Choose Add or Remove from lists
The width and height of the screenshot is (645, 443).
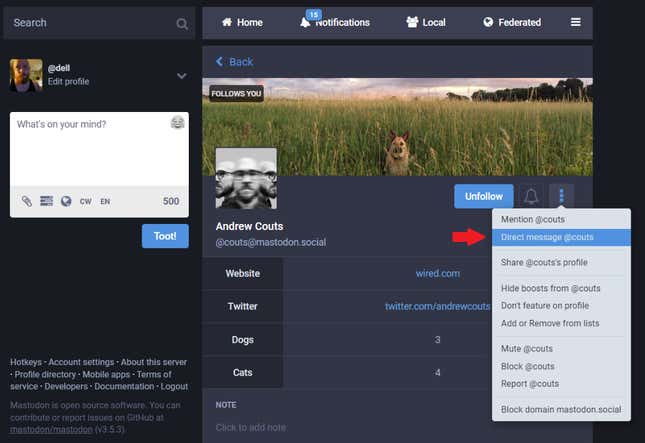[x=561, y=323]
